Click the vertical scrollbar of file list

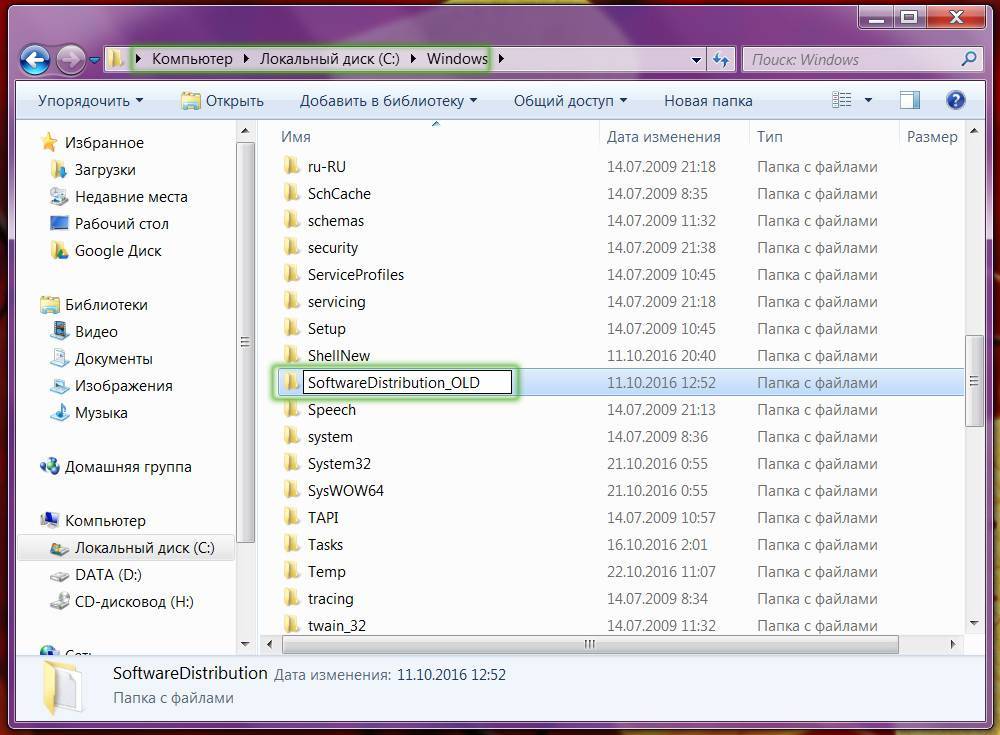(973, 381)
